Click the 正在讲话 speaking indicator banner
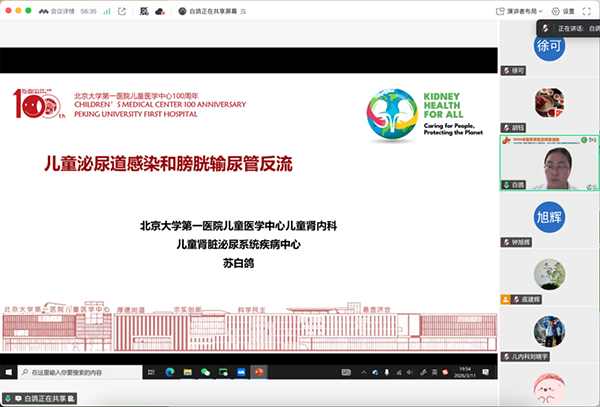 coord(568,28)
